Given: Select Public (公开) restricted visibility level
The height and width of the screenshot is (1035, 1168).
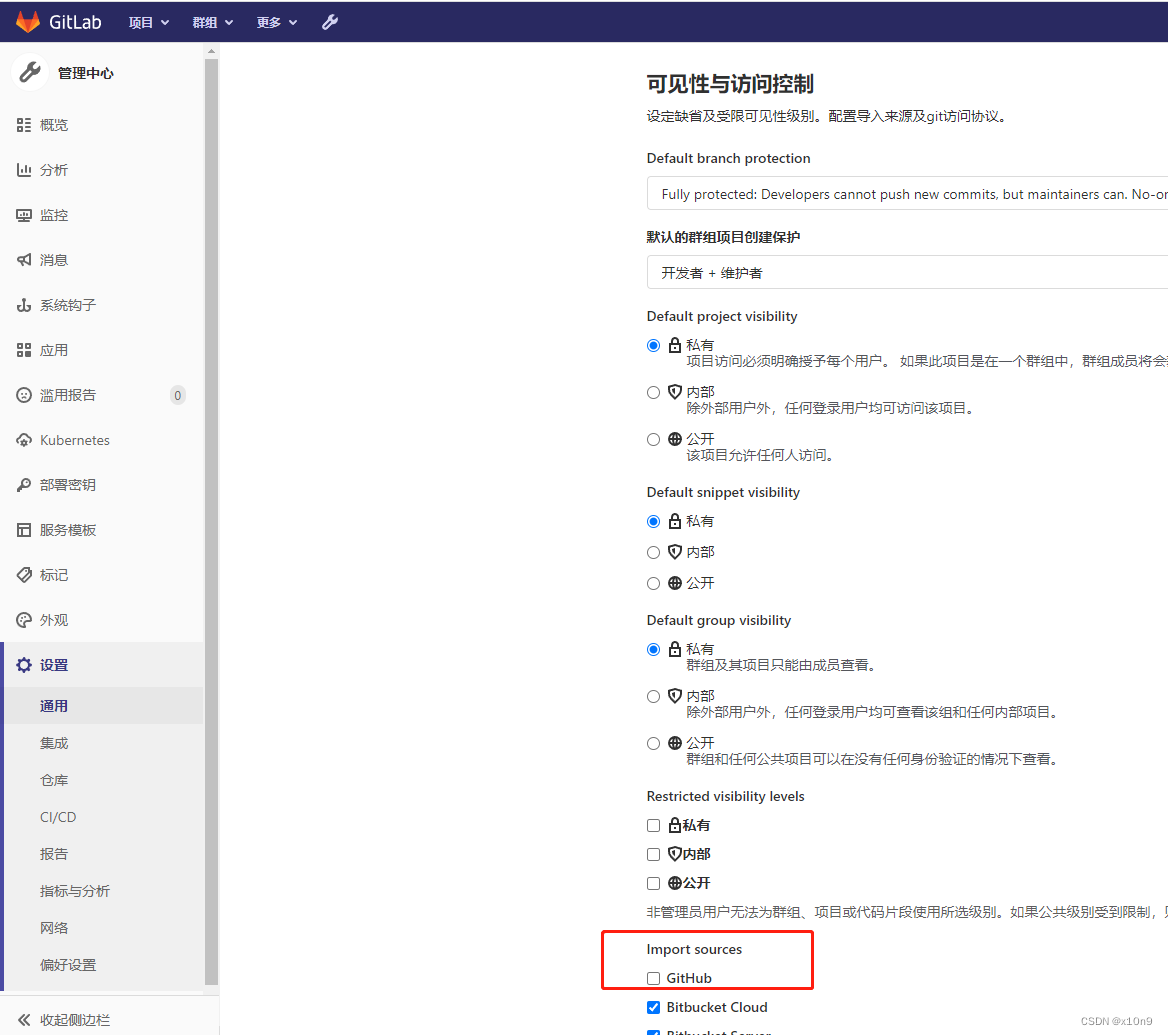Looking at the screenshot, I should (x=653, y=883).
